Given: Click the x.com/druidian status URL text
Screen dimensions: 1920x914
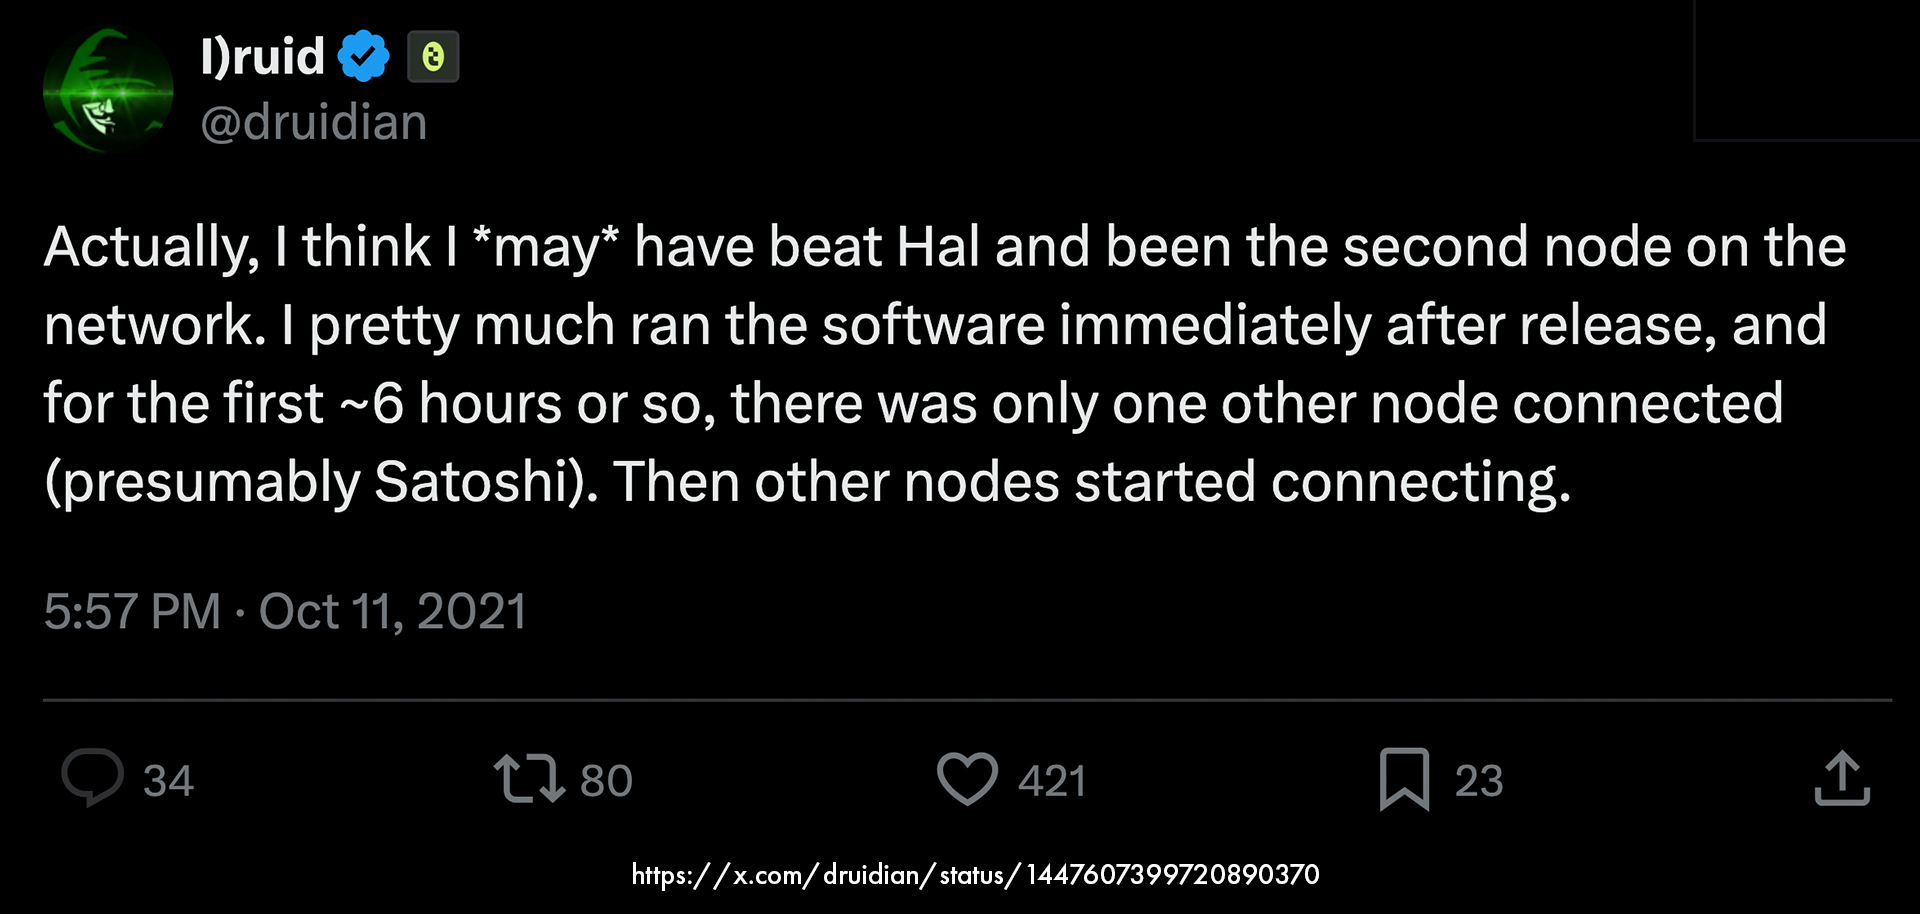Looking at the screenshot, I should click(975, 875).
